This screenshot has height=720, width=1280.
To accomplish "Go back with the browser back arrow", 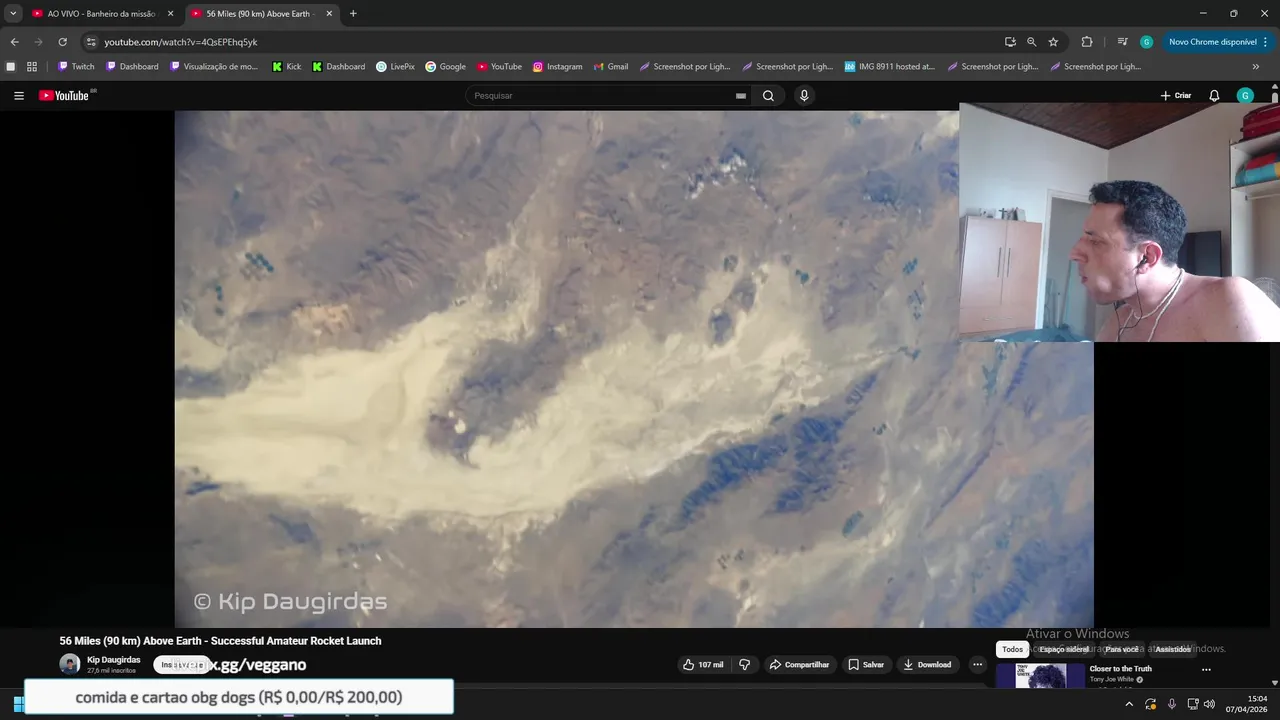I will [x=14, y=42].
